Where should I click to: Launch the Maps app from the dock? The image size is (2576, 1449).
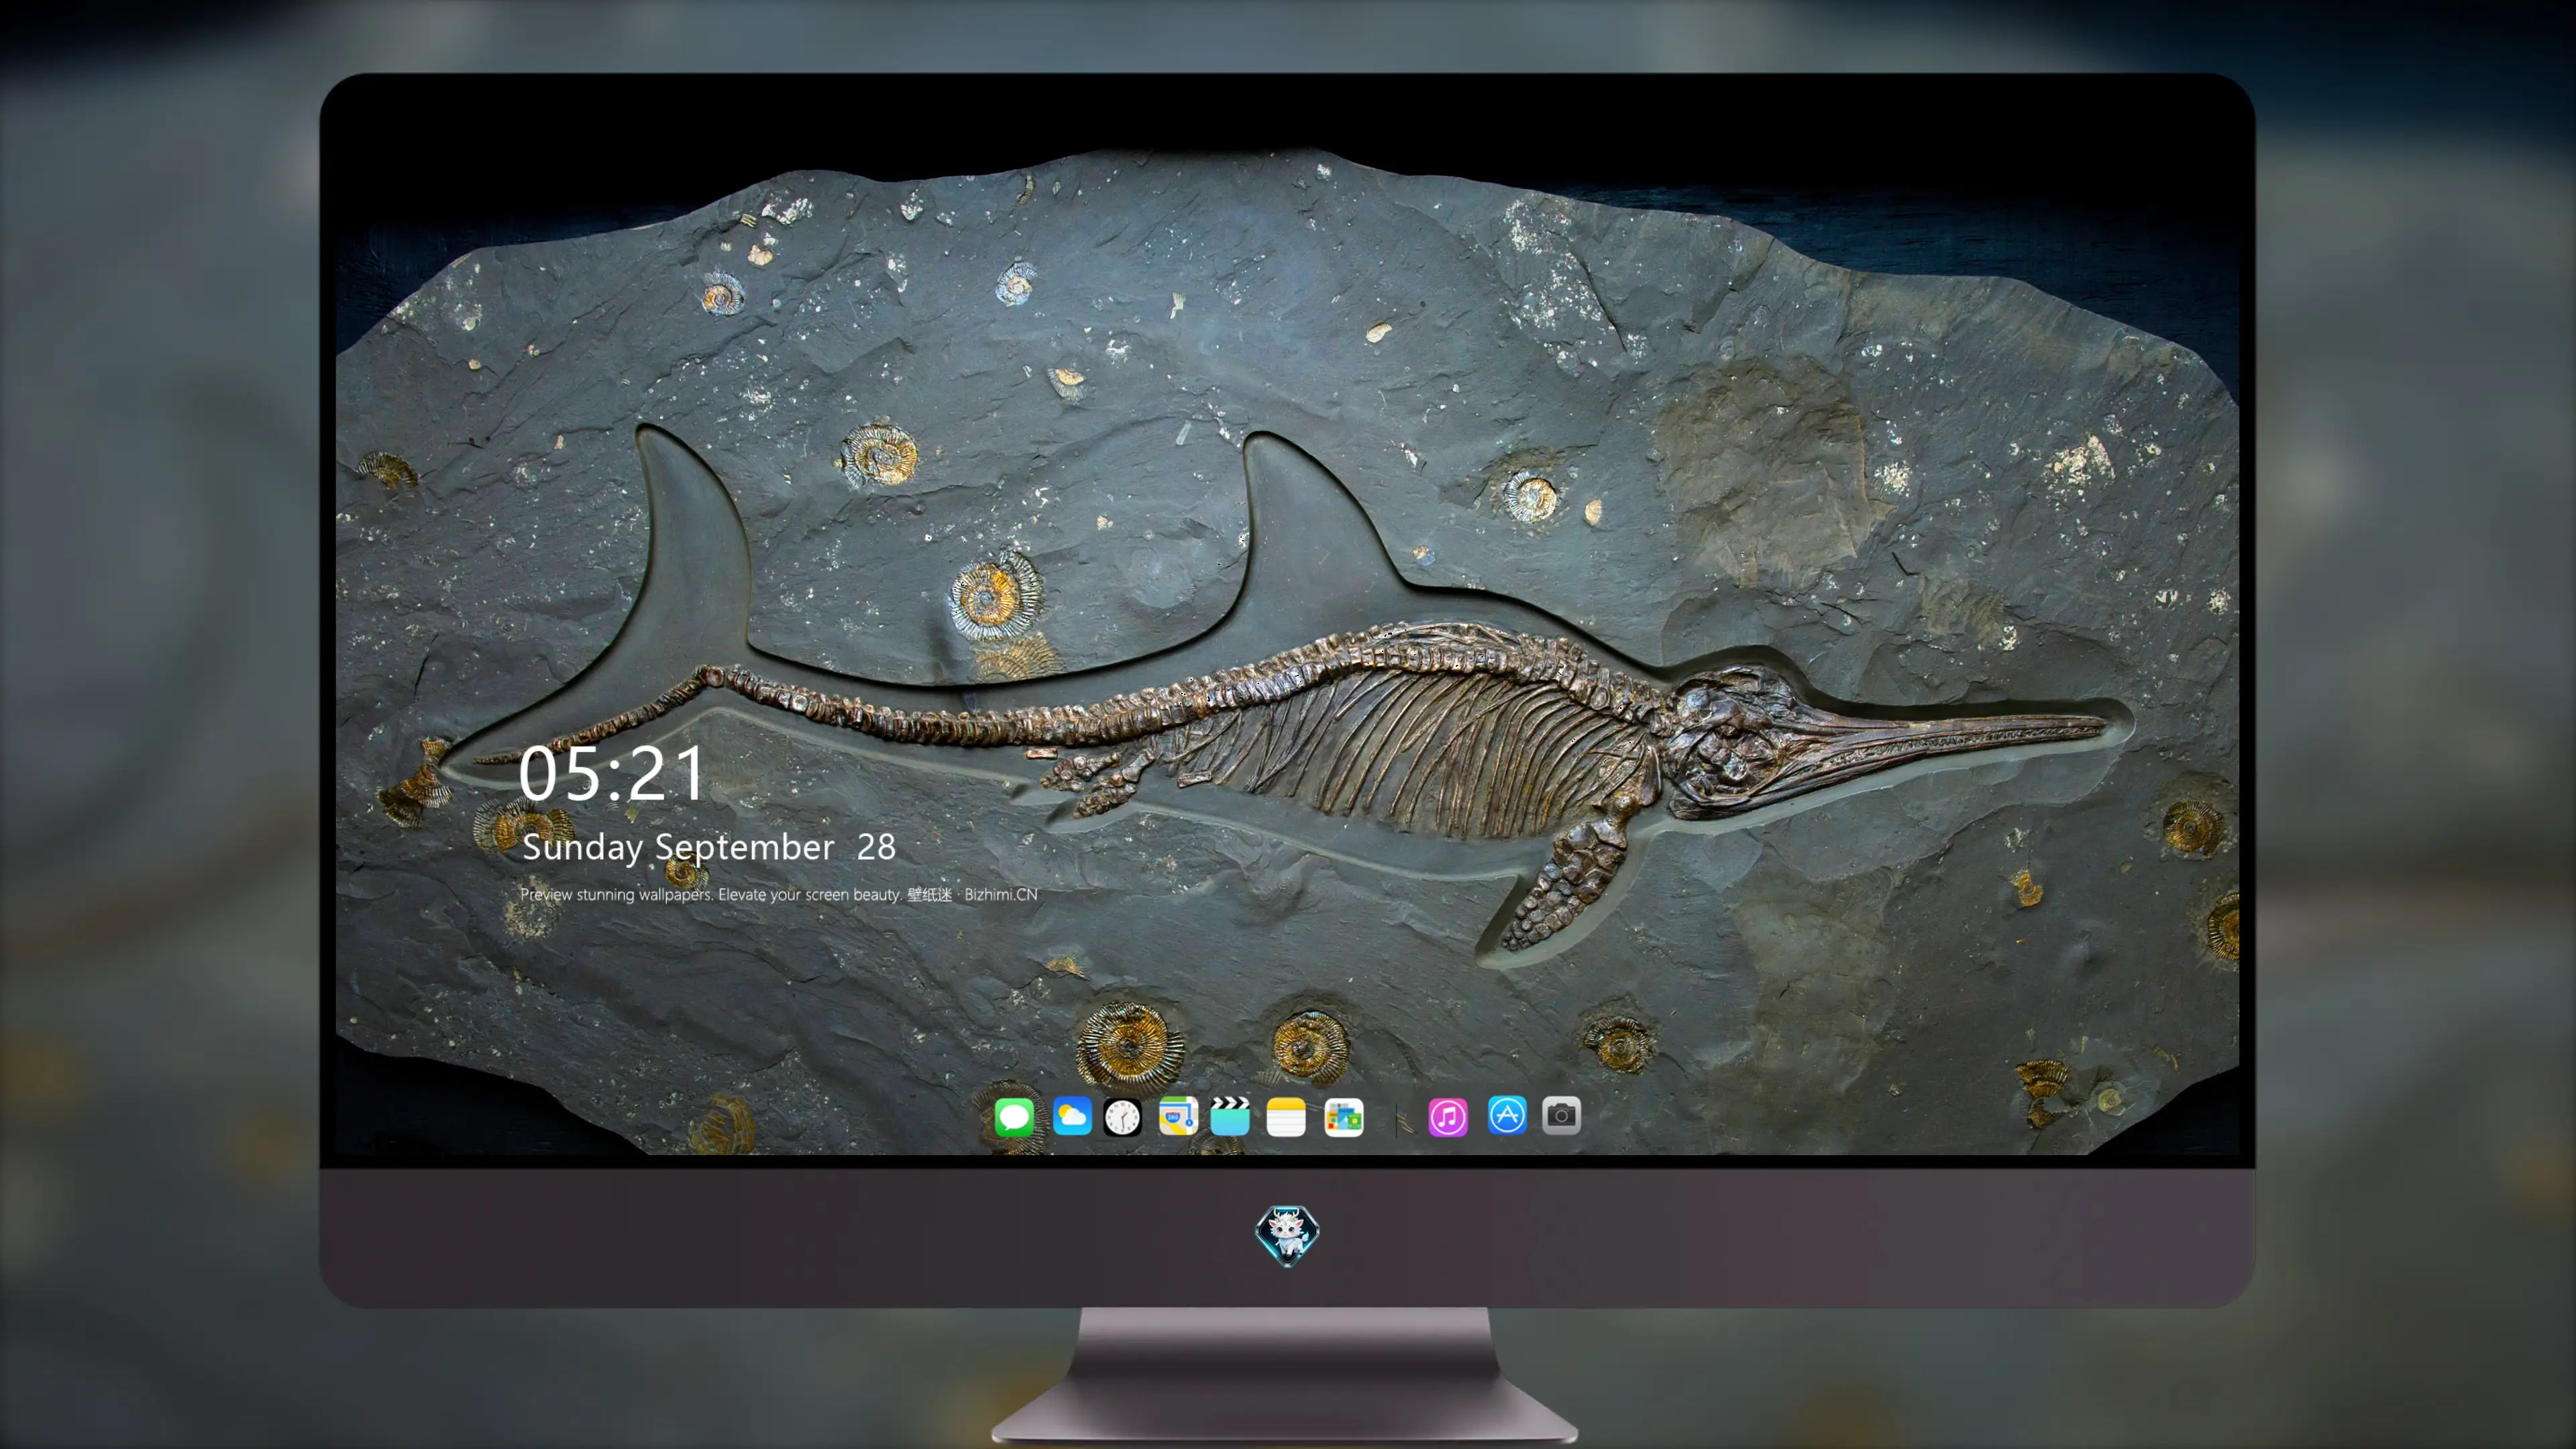(x=1178, y=1116)
